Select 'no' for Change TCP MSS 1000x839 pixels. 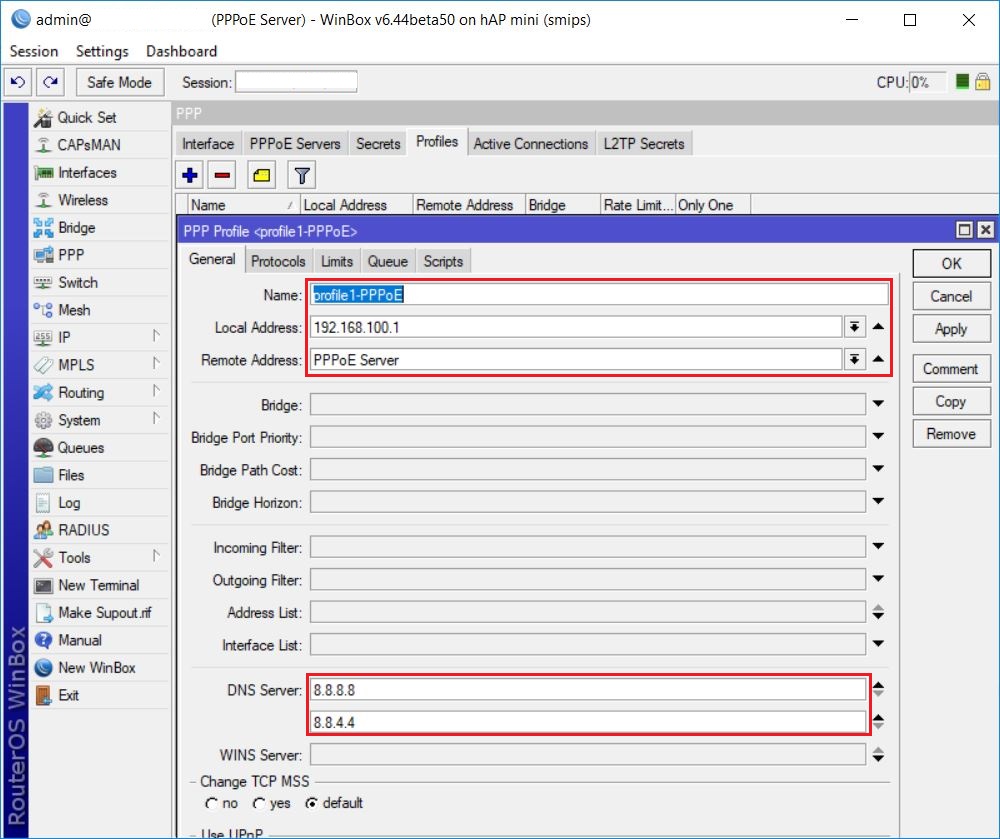(212, 803)
